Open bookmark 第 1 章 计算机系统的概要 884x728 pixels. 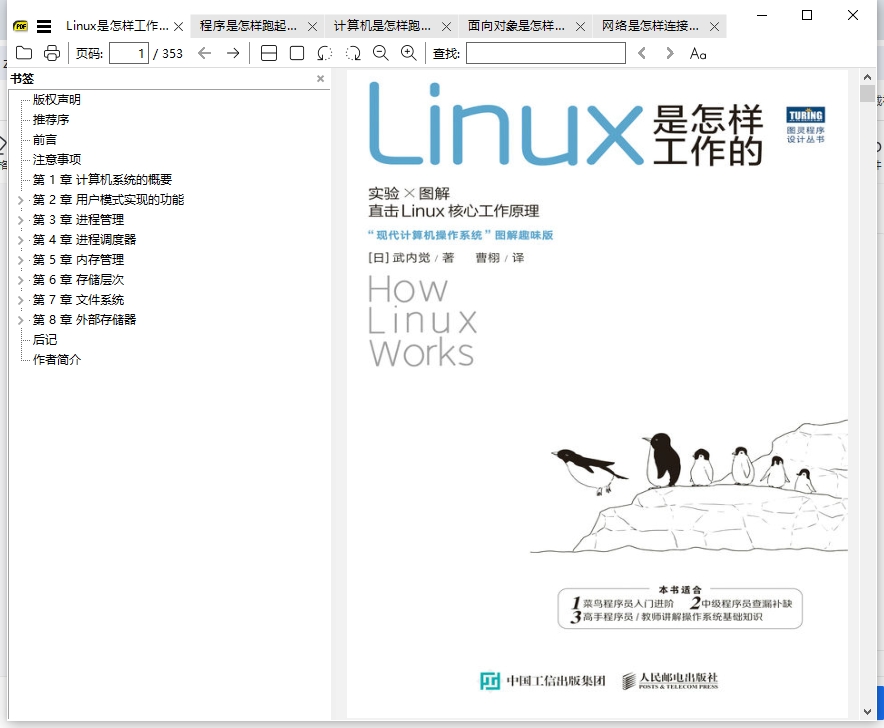tap(102, 180)
